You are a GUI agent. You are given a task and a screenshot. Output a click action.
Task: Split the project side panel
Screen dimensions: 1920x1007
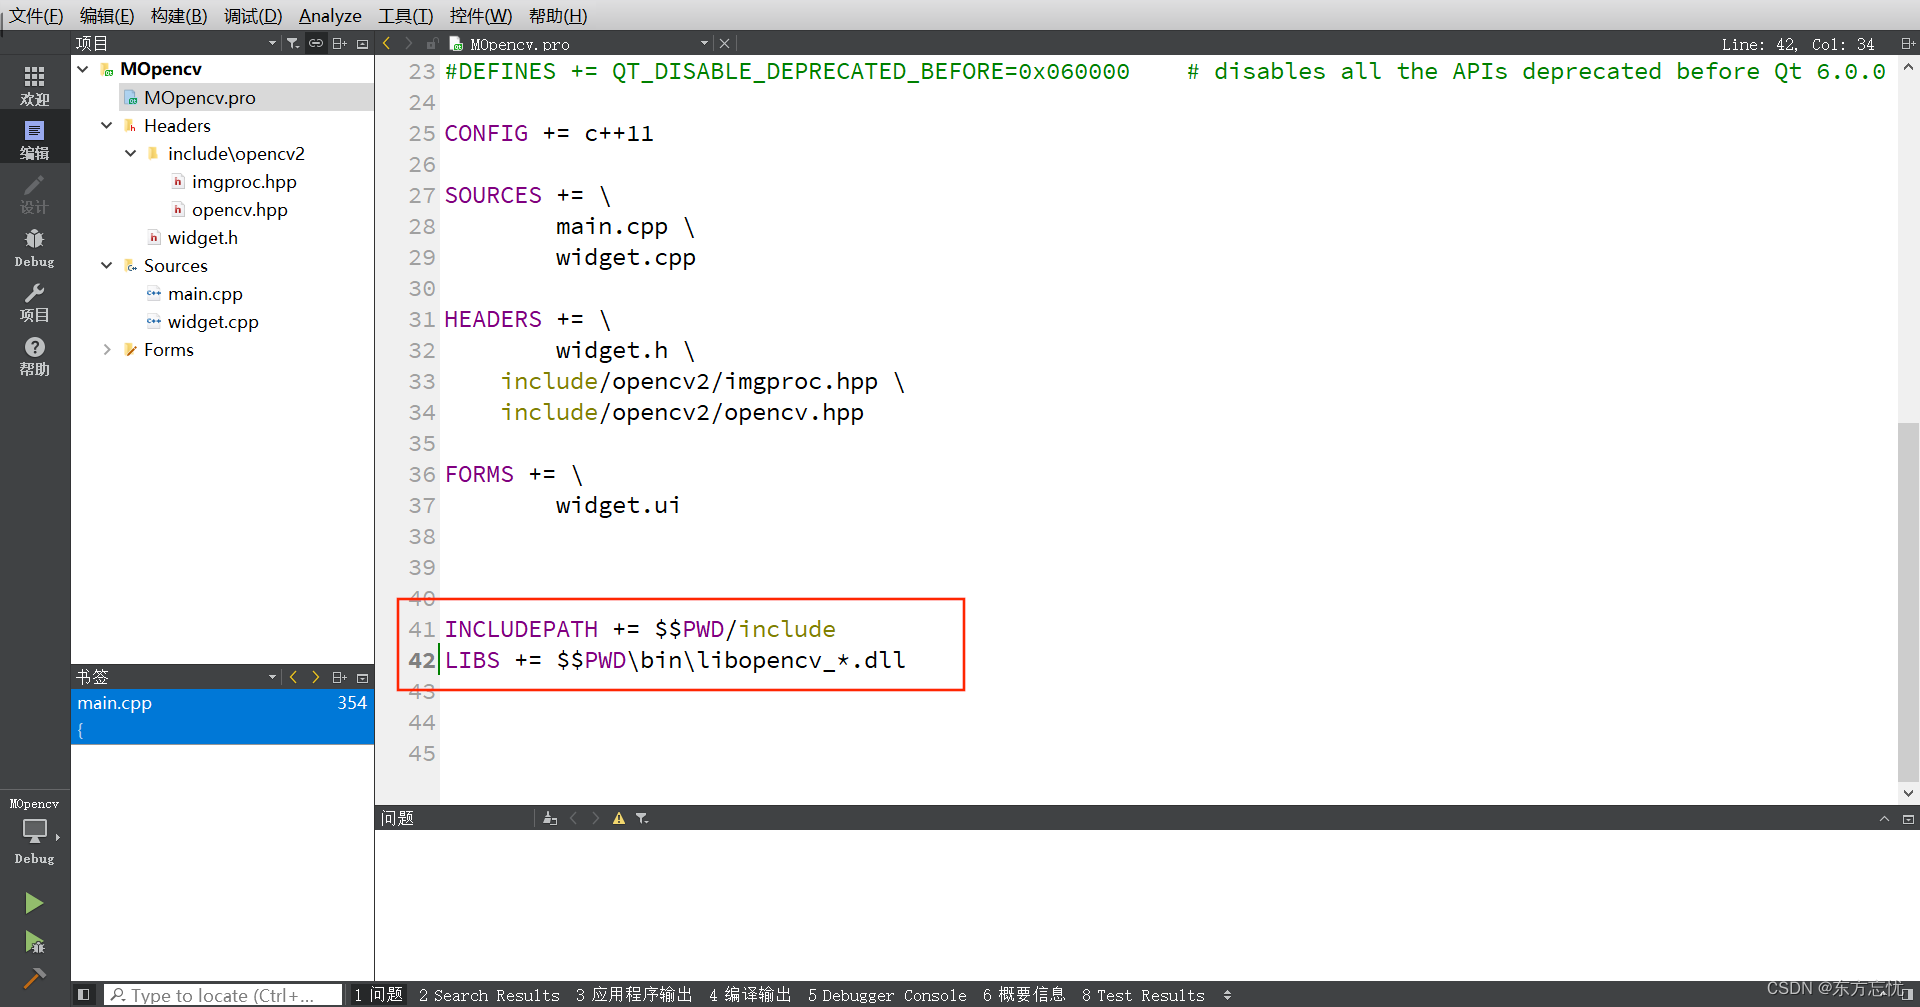(x=339, y=43)
